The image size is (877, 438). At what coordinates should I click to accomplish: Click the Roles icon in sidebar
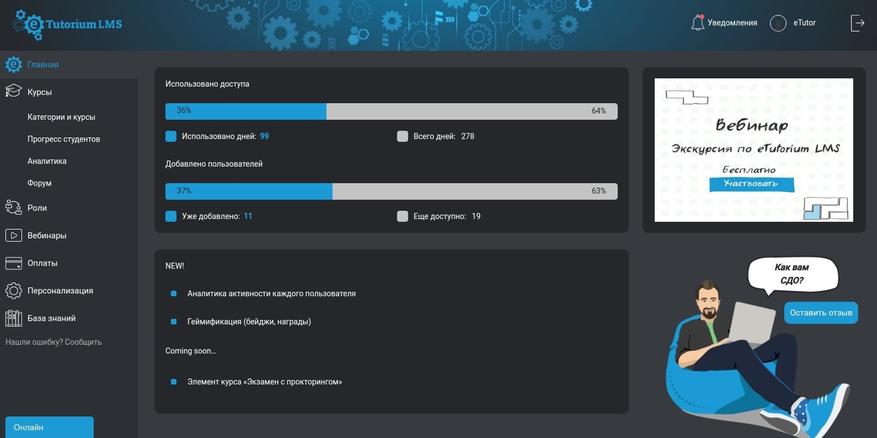click(x=13, y=208)
